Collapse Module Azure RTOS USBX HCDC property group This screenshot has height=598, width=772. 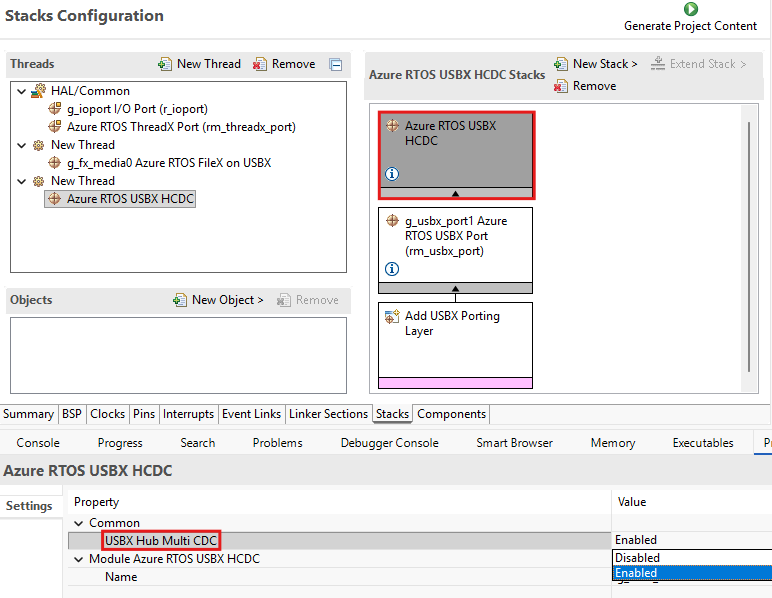pyautogui.click(x=78, y=559)
